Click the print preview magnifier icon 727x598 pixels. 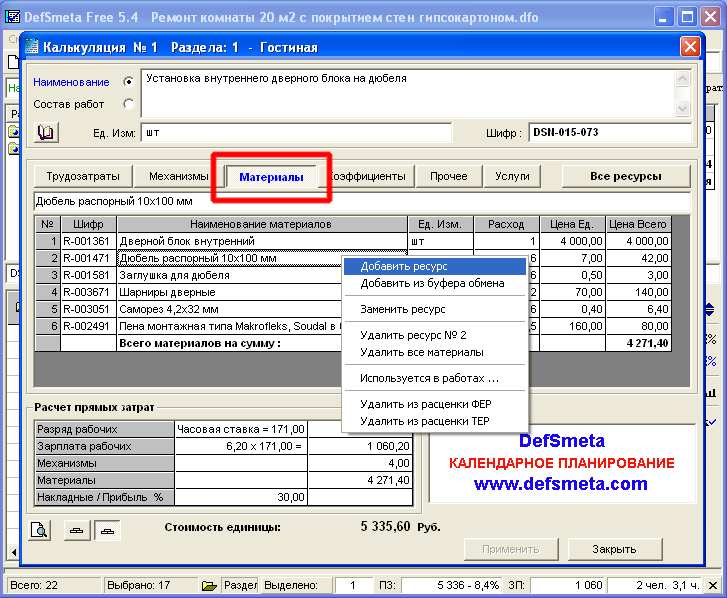40,529
